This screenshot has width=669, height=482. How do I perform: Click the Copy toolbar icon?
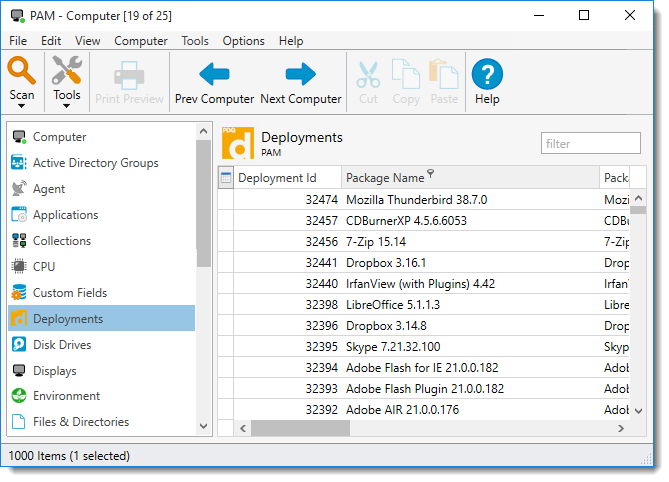tap(406, 74)
